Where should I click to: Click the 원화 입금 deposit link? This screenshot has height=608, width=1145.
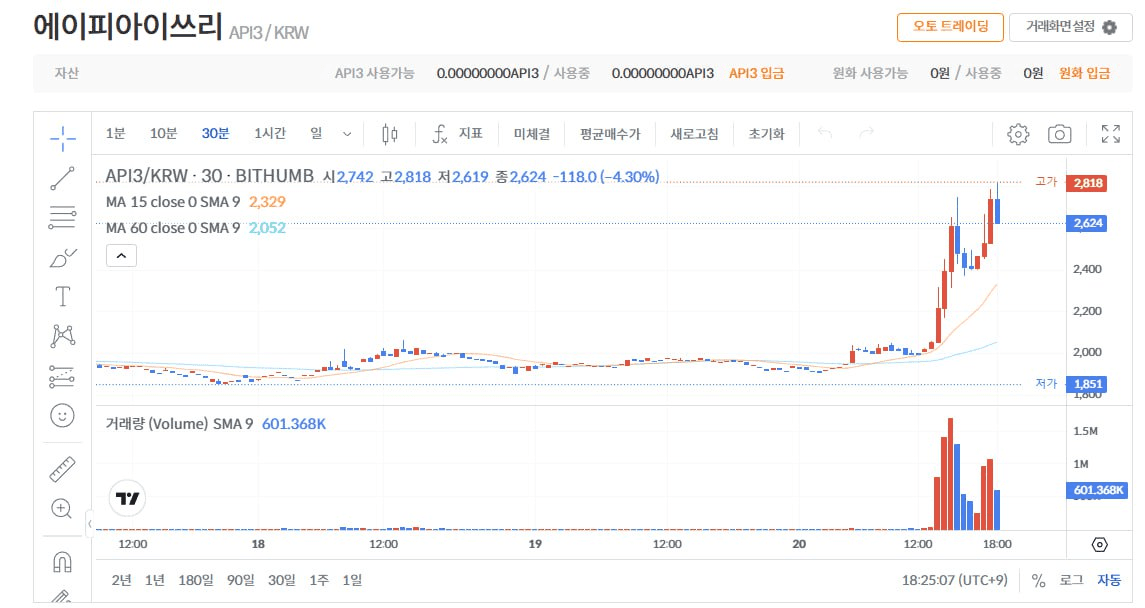pyautogui.click(x=1084, y=73)
